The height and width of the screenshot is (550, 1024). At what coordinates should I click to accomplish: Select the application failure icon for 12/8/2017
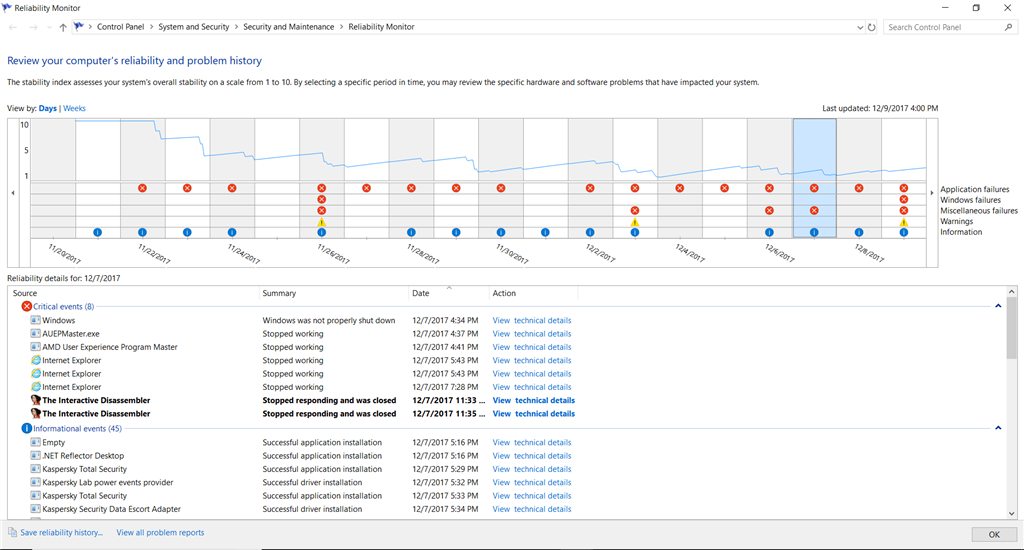coord(859,188)
